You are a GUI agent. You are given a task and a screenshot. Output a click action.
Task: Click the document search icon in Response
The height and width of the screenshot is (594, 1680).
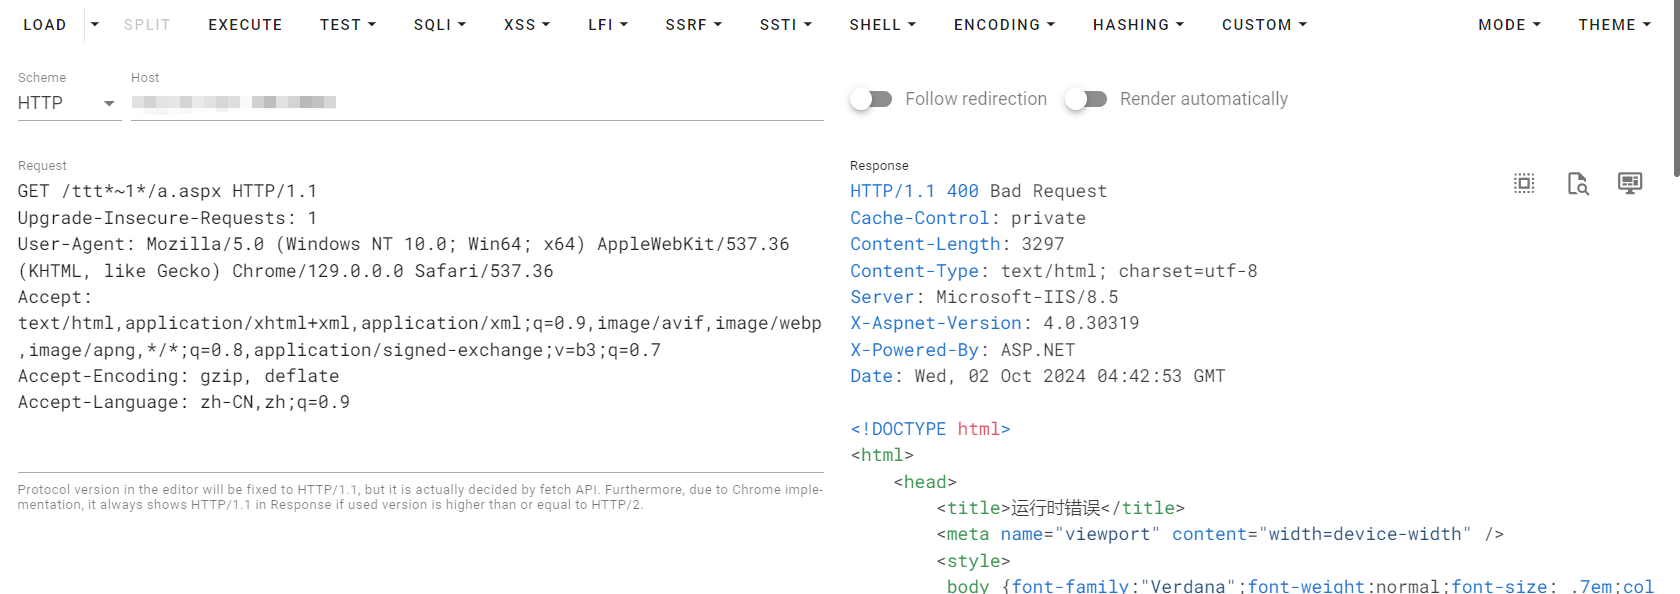[x=1578, y=183]
